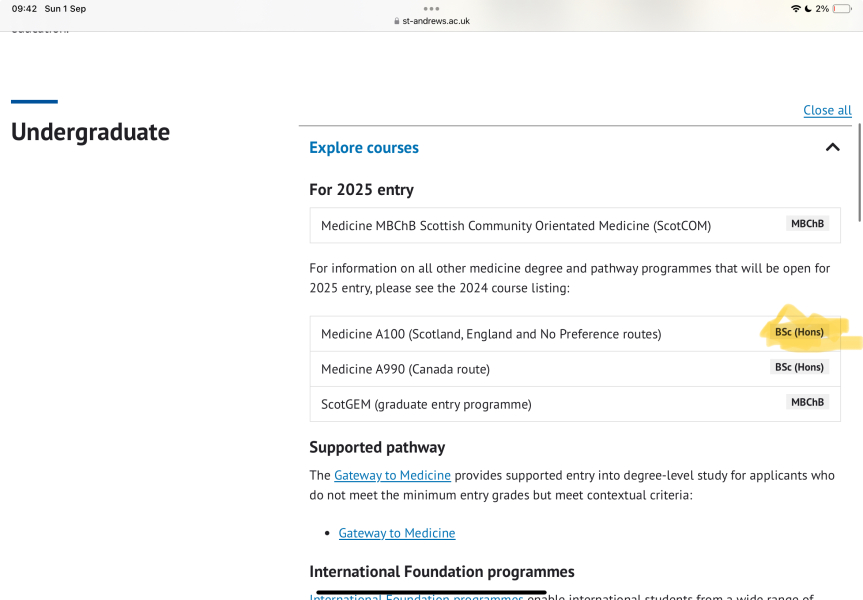Click the BSc (Hons) badge for Medicine A990

(x=799, y=367)
